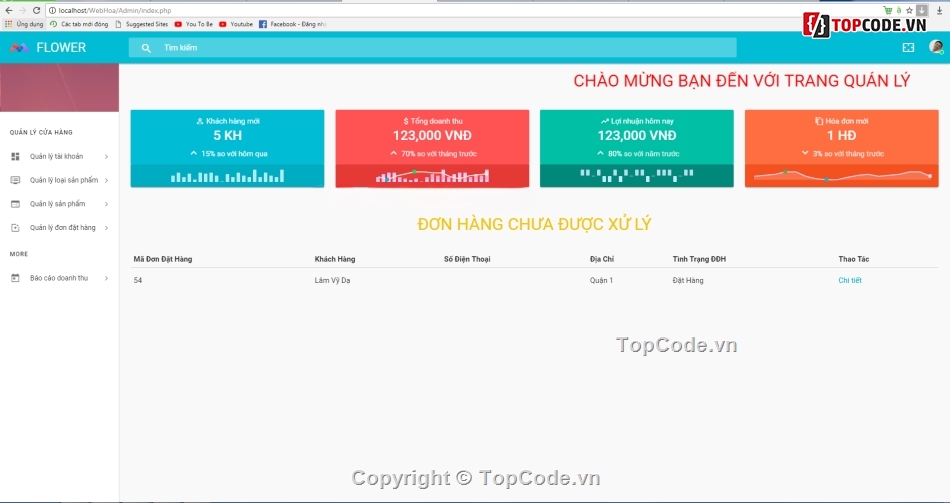Open Báo cáo doanh thu menu item
Viewport: 950px width, 503px height.
coord(59,278)
